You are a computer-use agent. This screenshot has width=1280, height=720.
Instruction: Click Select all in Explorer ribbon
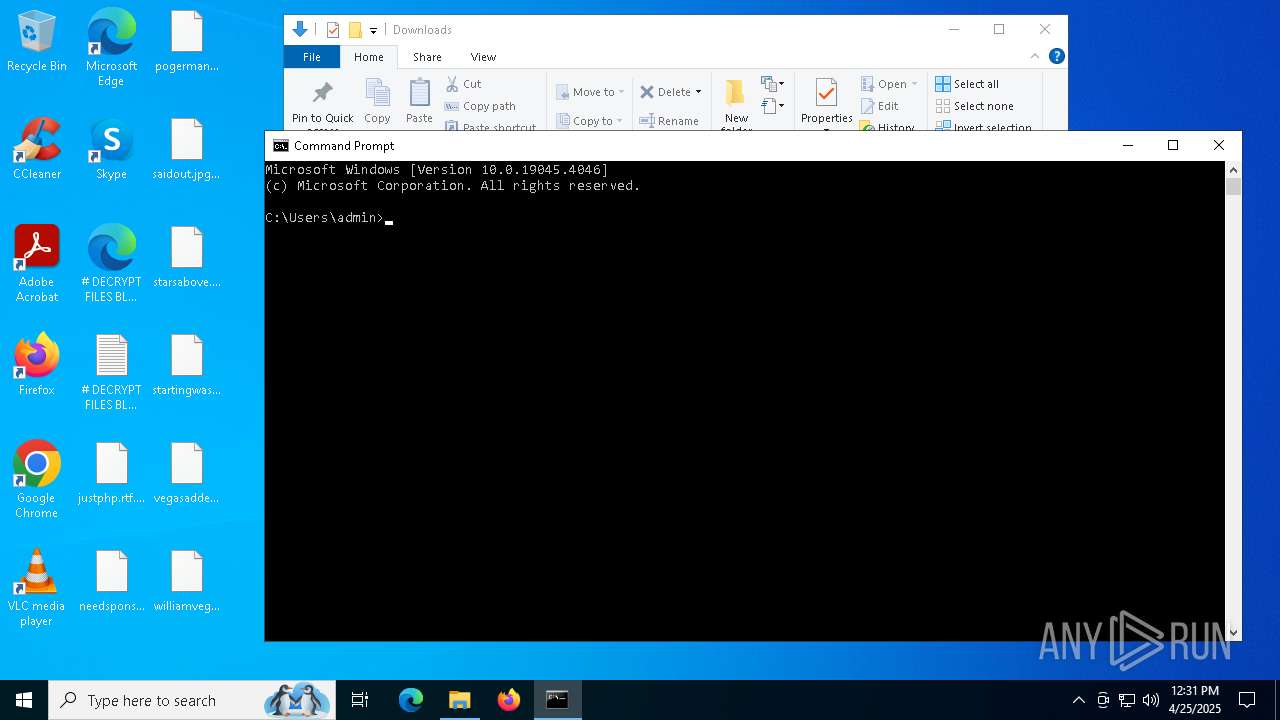[x=967, y=84]
